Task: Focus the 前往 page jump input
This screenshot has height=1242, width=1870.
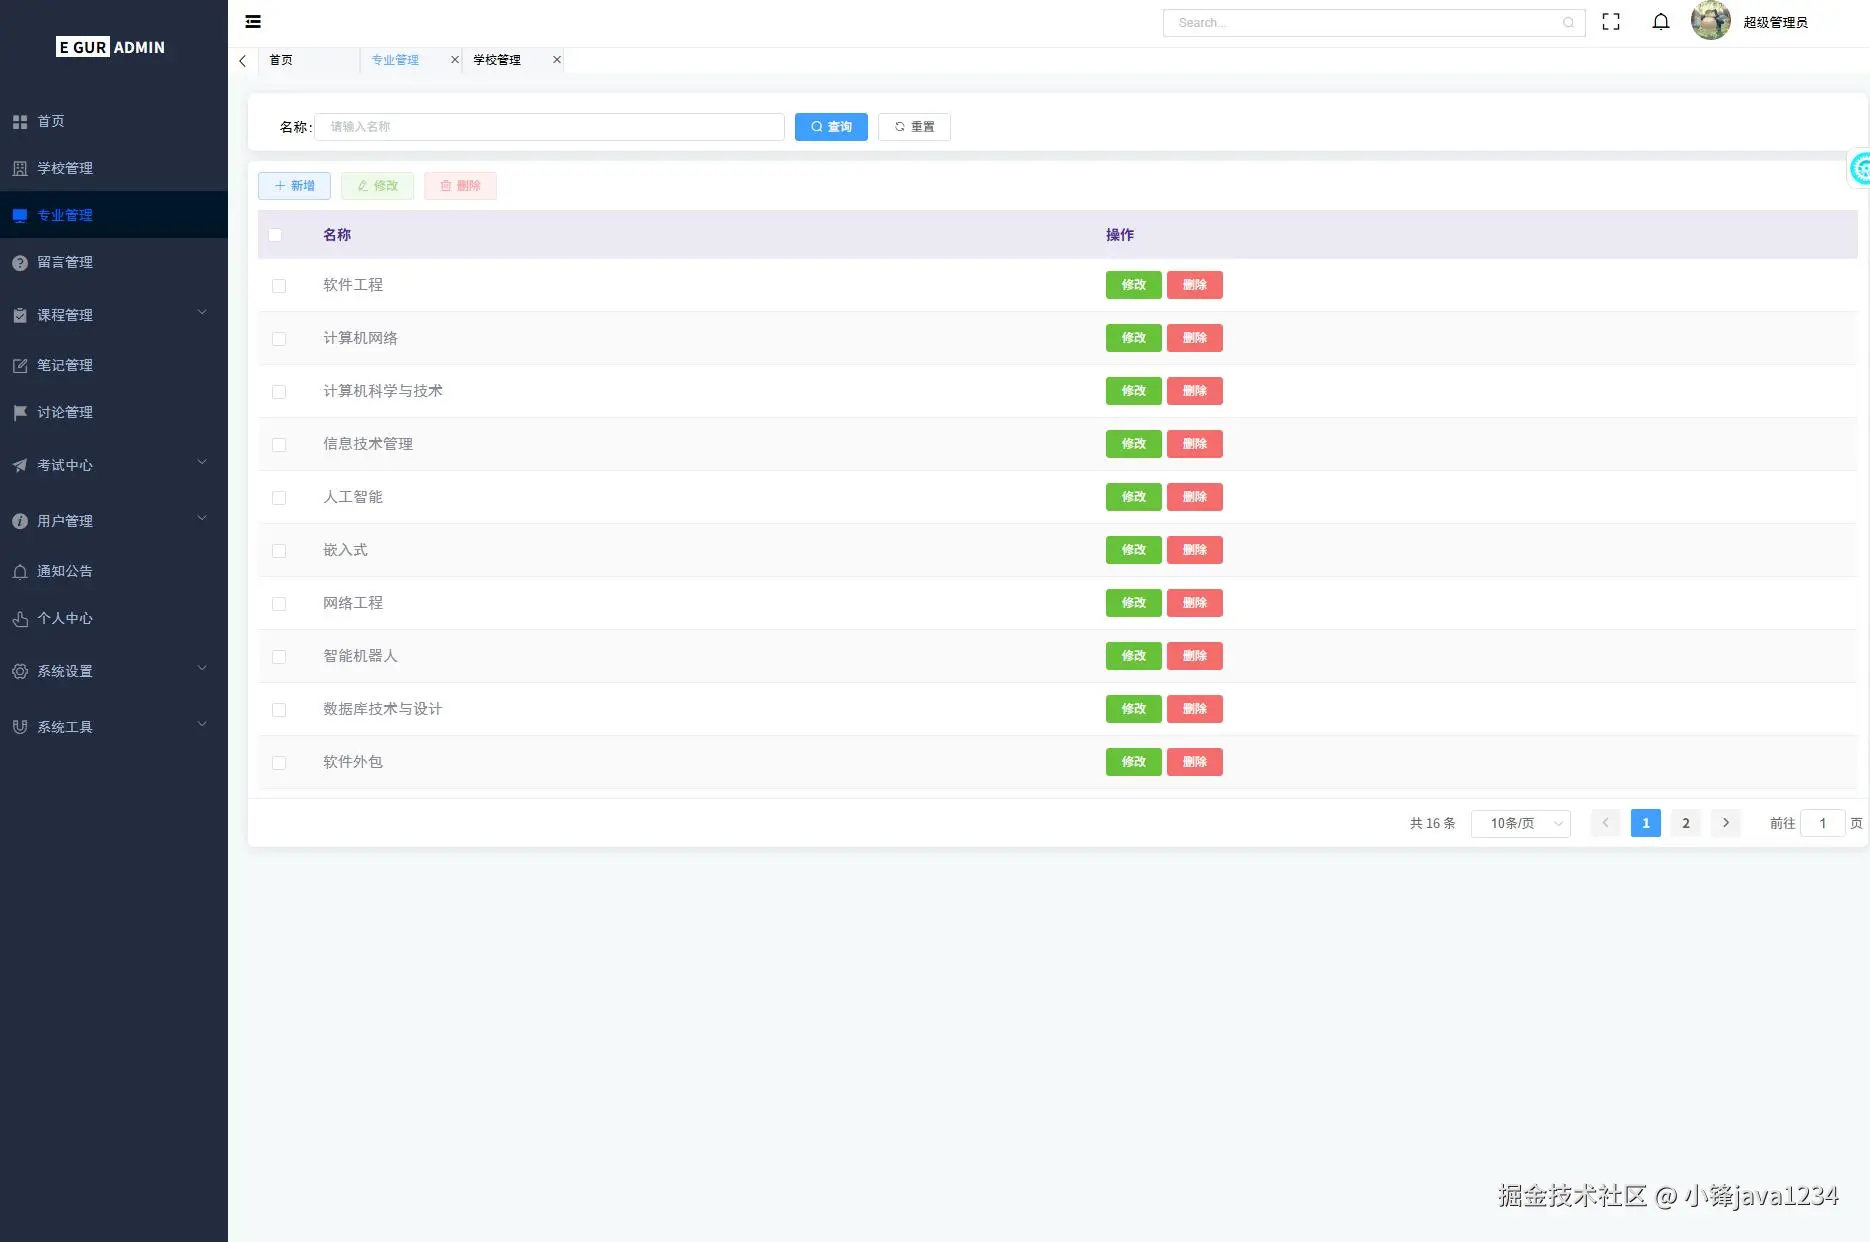Action: pos(1823,823)
